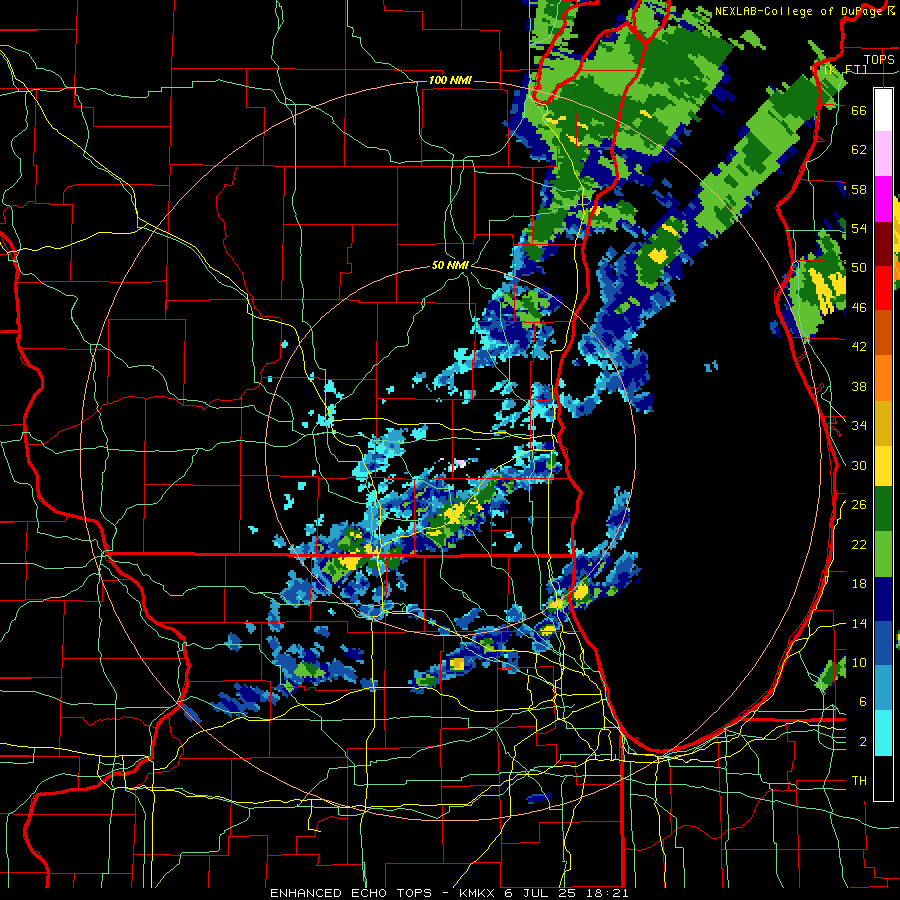Click the 46 value on the legend scale

click(x=859, y=307)
